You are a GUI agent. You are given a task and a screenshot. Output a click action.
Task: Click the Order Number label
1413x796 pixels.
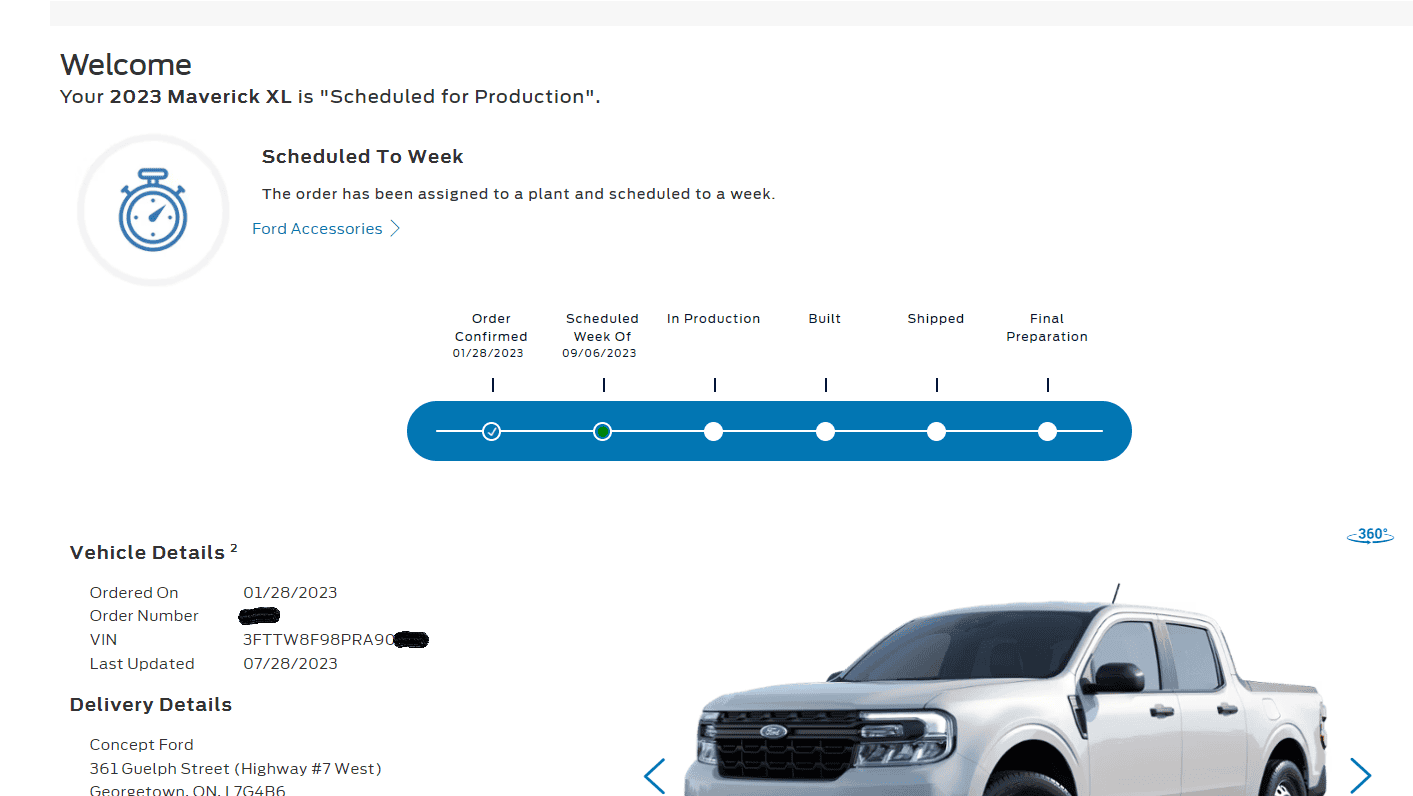click(144, 616)
